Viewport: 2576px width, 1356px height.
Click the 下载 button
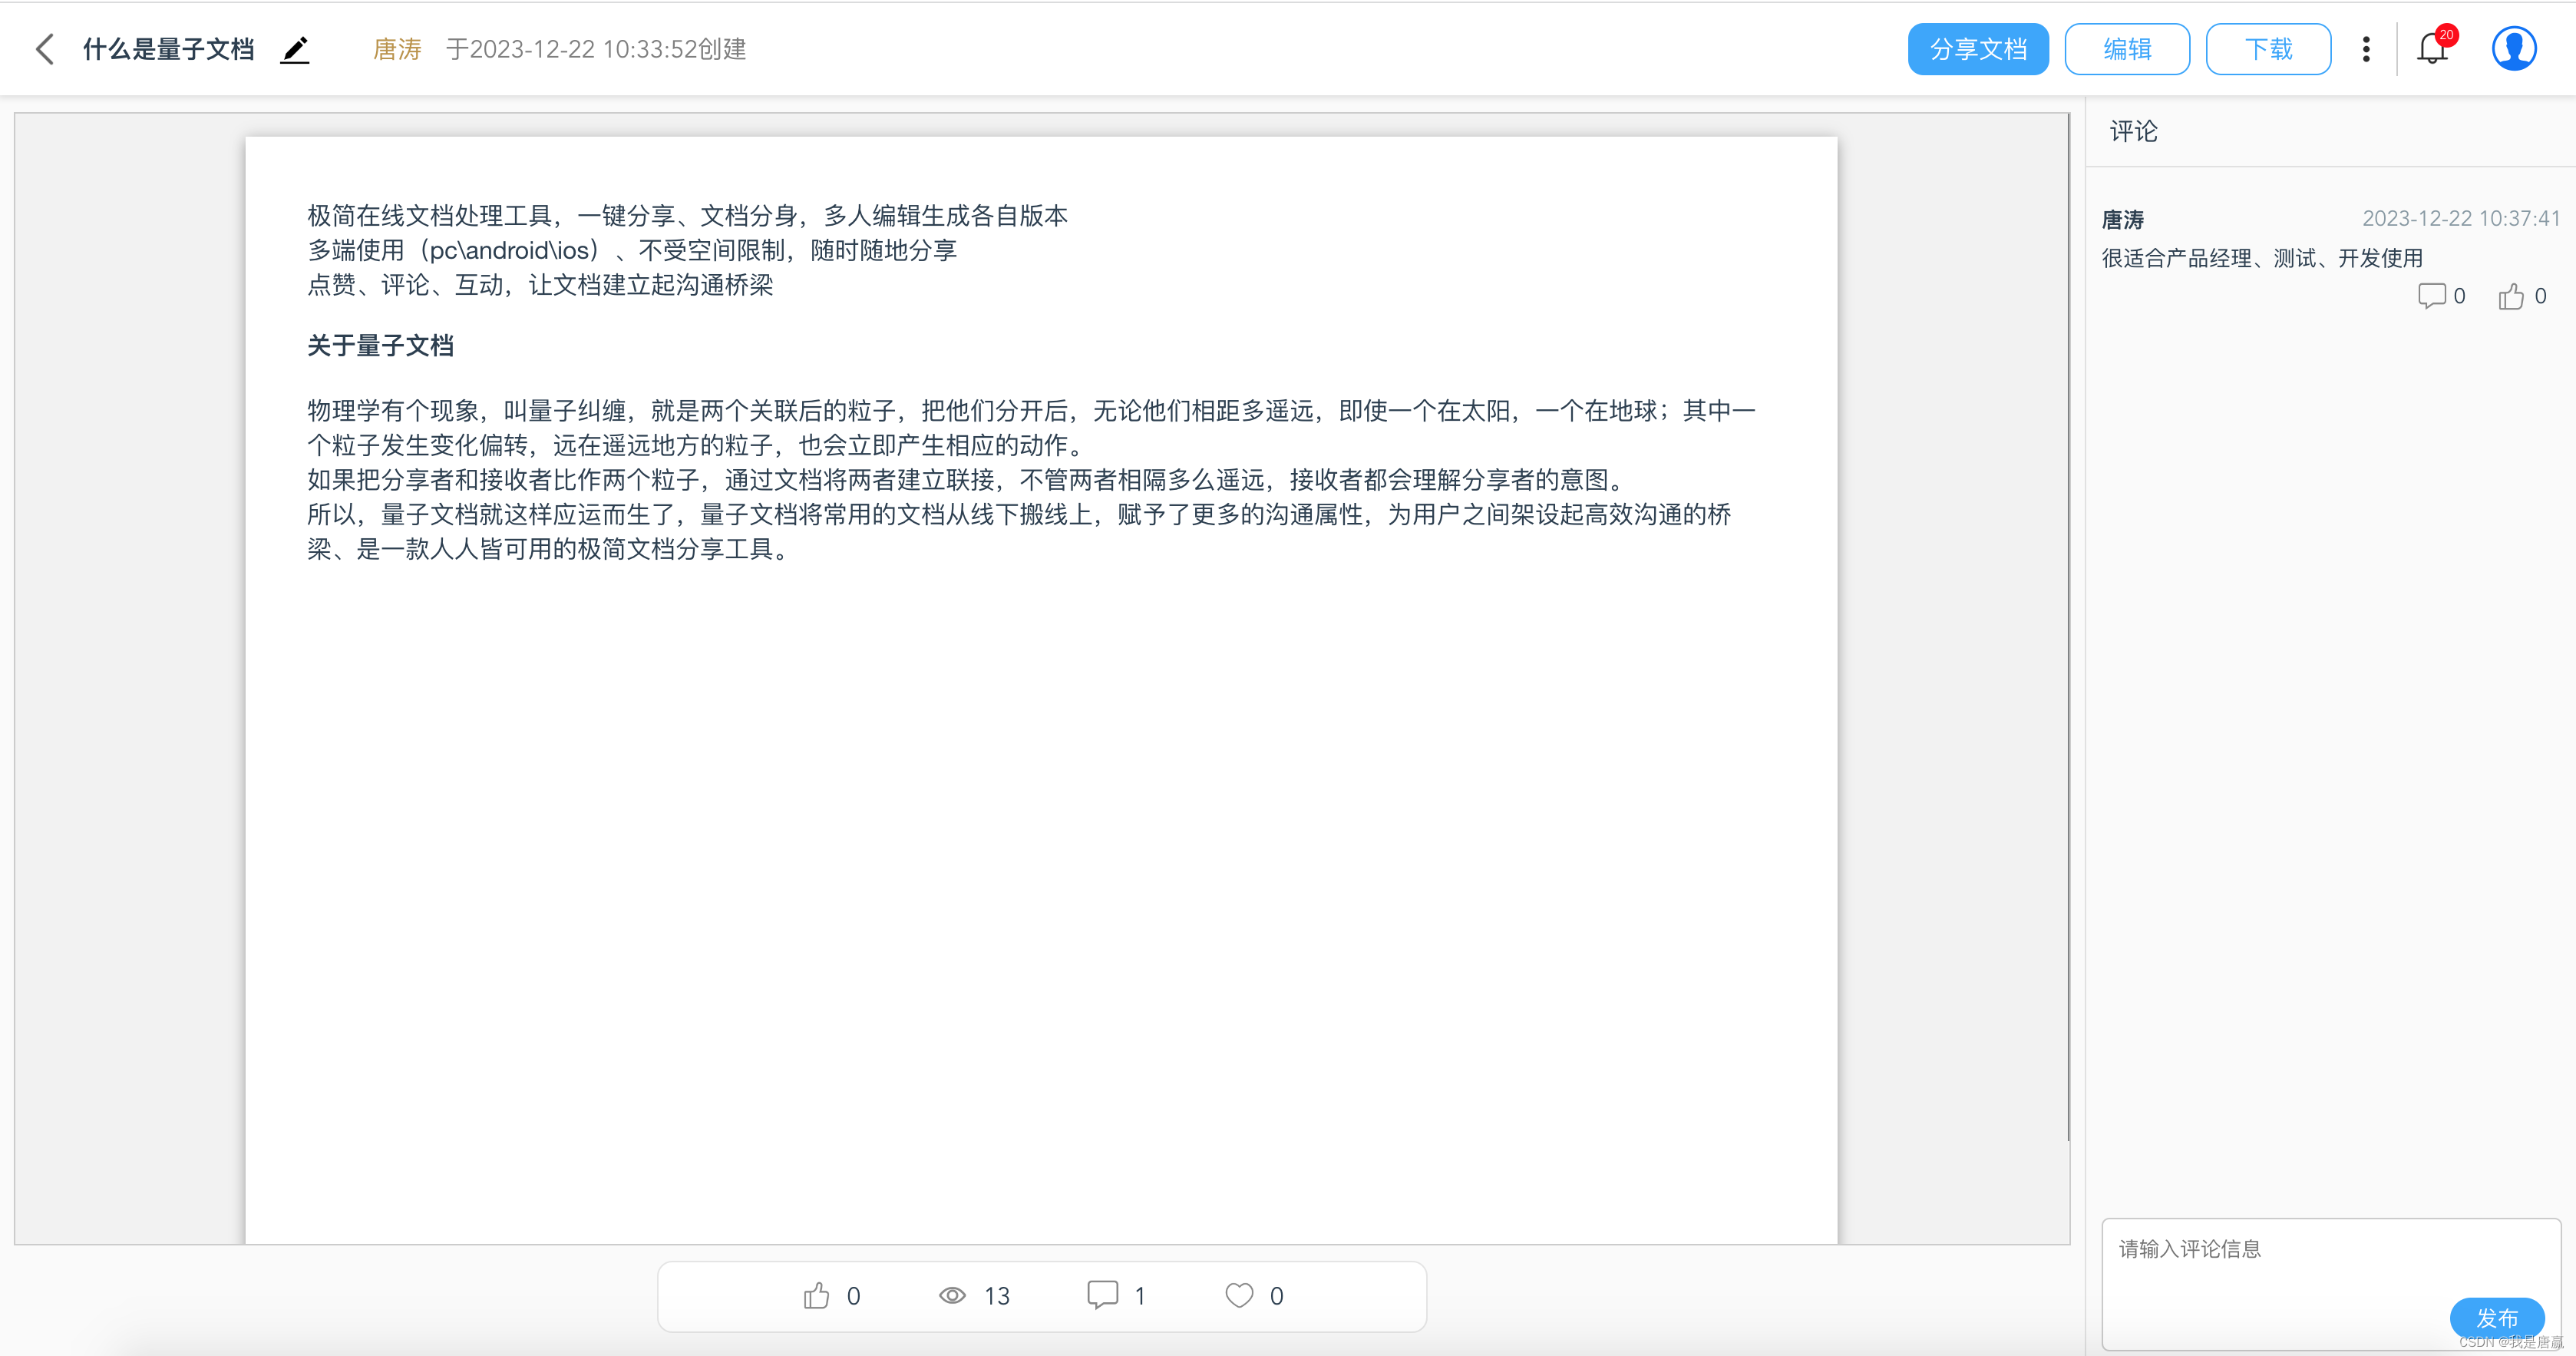2268,49
